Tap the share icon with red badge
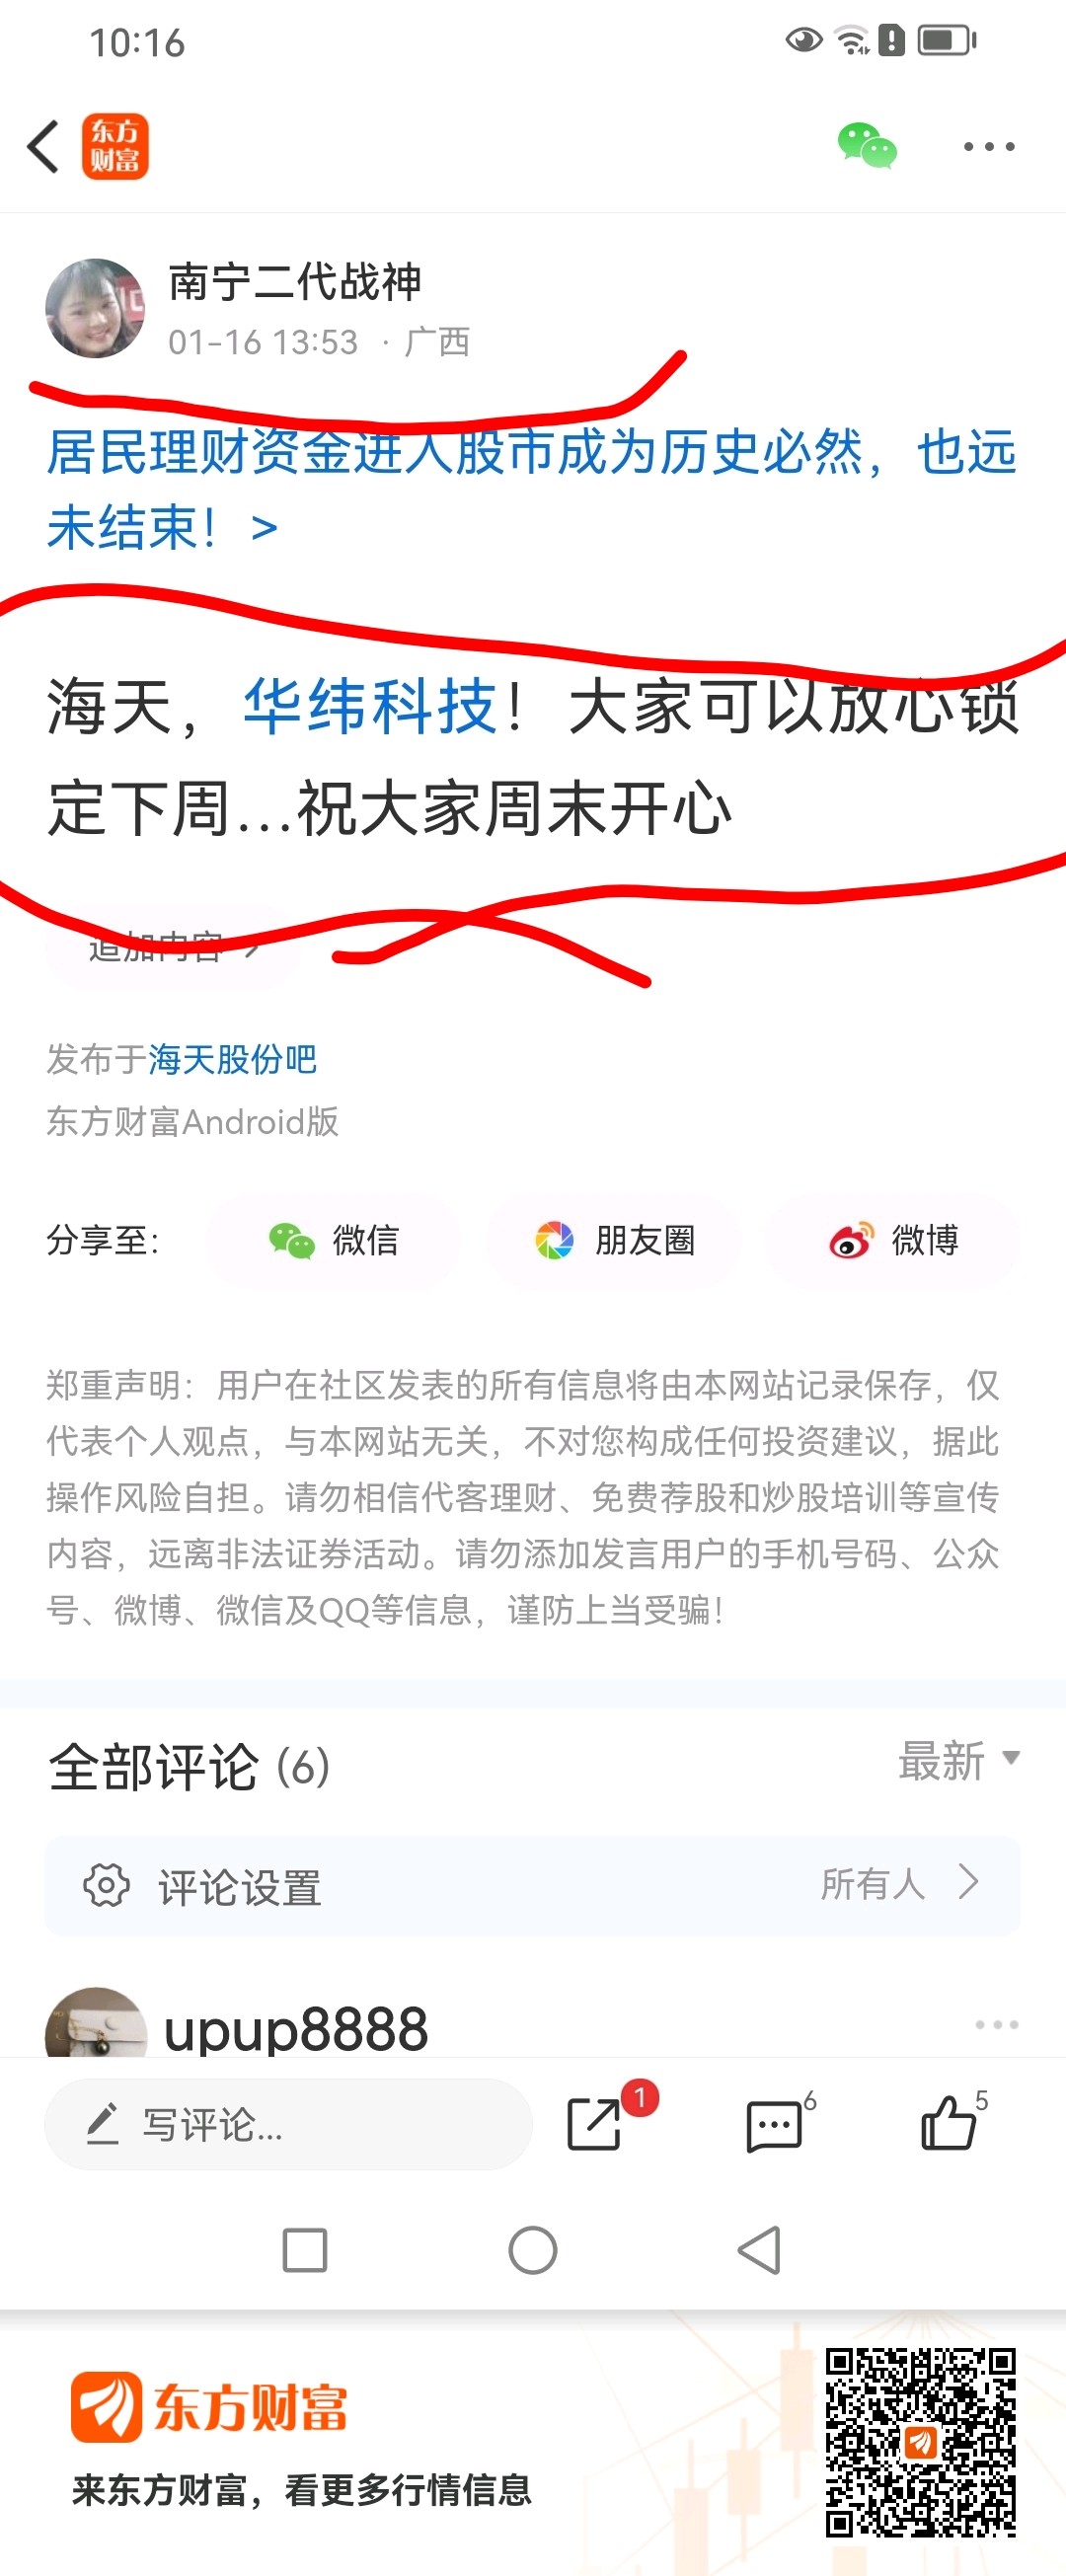The width and height of the screenshot is (1066, 2576). [595, 2124]
